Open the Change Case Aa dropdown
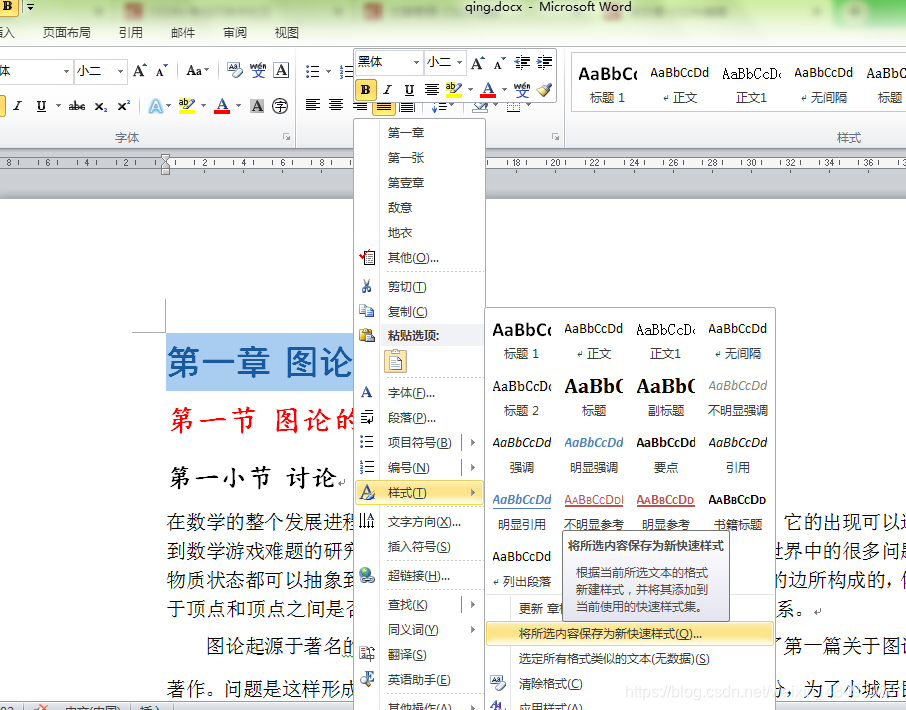Screen dimensions: 906x710 click(198, 70)
